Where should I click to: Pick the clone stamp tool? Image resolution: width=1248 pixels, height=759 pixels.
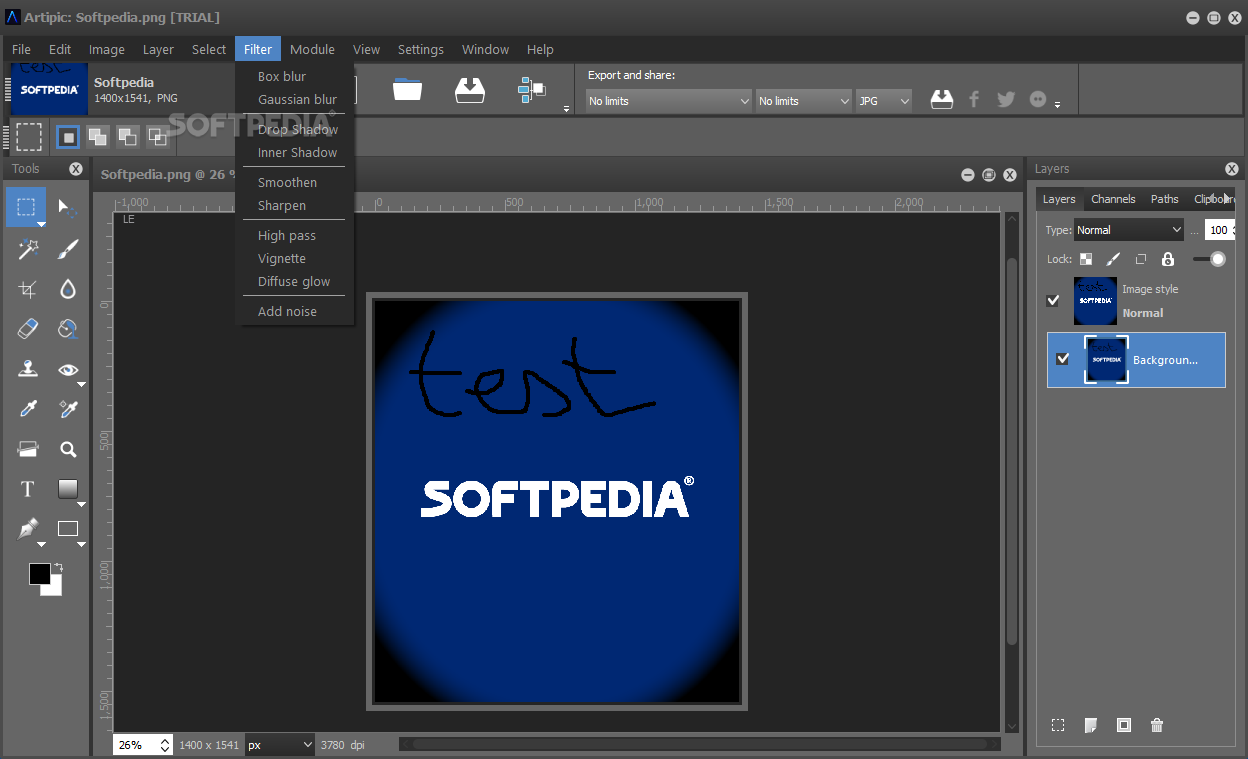tap(27, 369)
